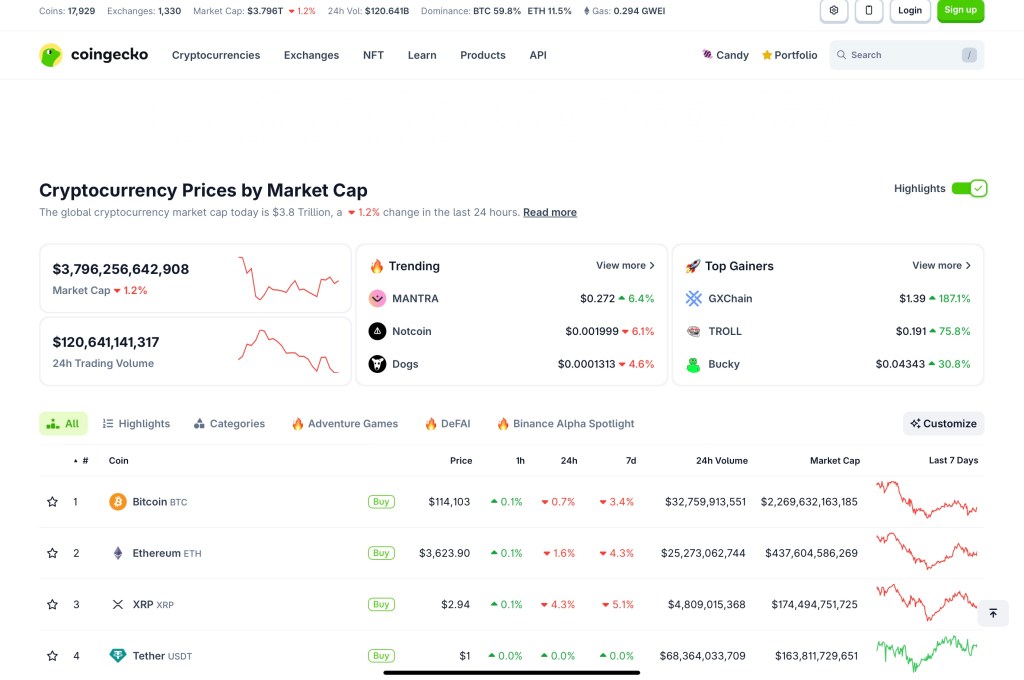Open the Cryptocurrencies navigation menu
Screen dimensions: 1024x680
tap(216, 55)
